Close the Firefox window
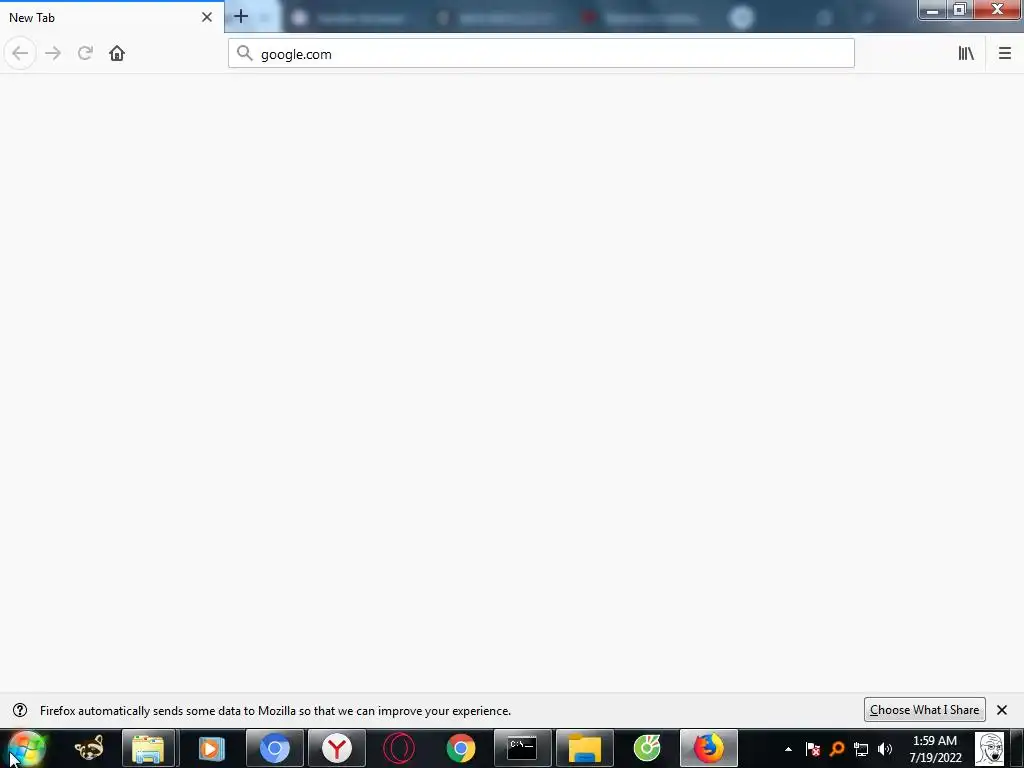Image resolution: width=1024 pixels, height=768 pixels. pos(997,10)
